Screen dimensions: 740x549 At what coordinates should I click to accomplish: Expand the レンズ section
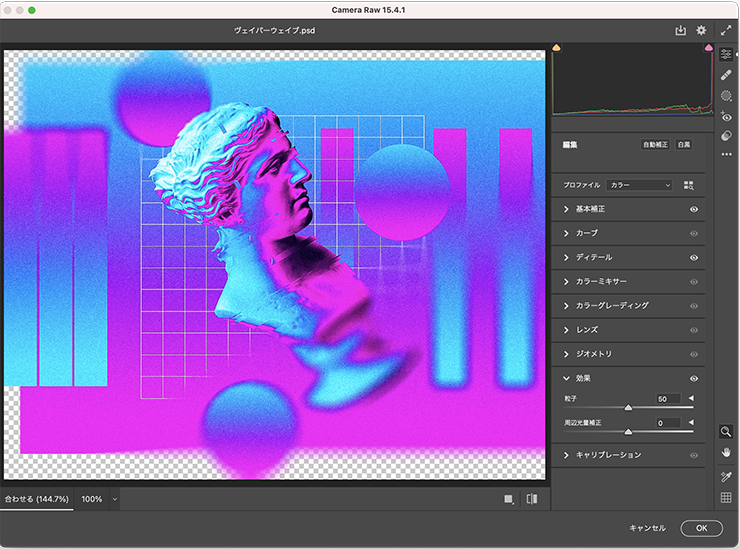tap(566, 330)
